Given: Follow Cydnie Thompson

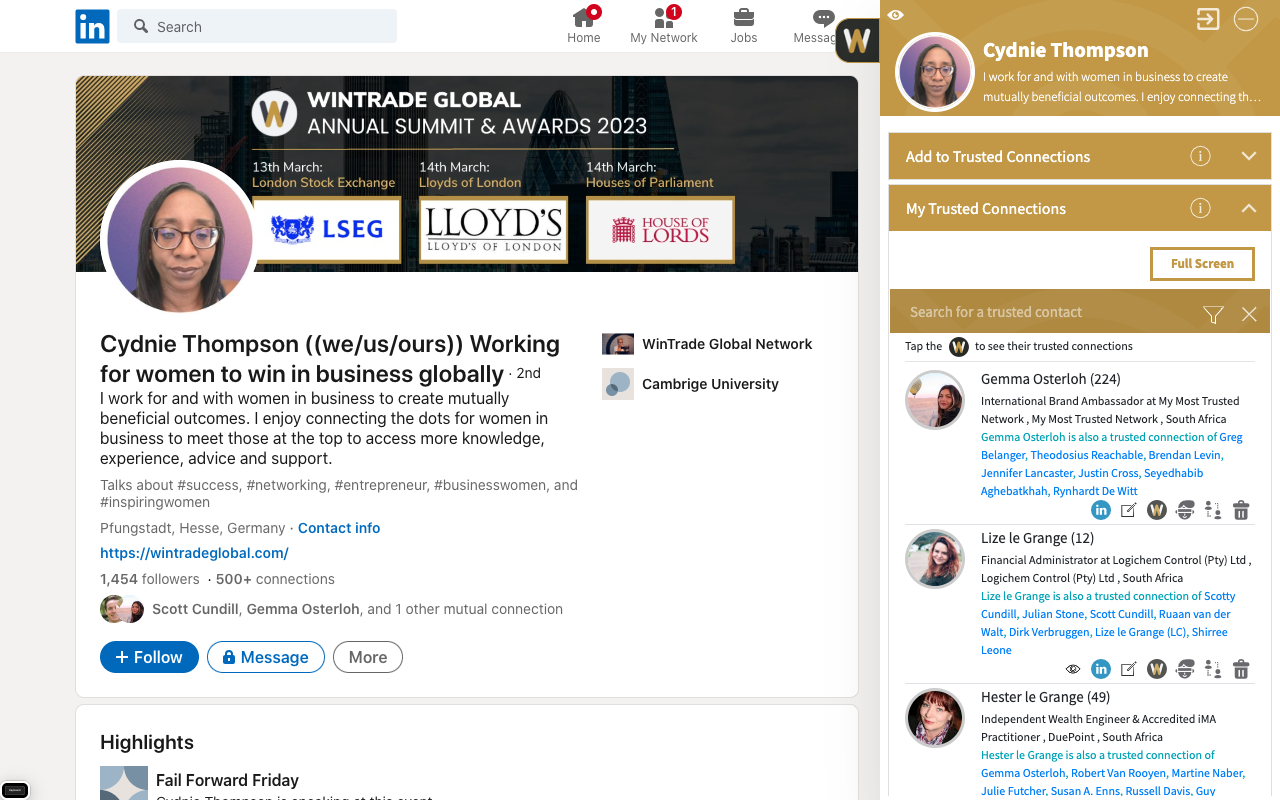Looking at the screenshot, I should [x=149, y=657].
